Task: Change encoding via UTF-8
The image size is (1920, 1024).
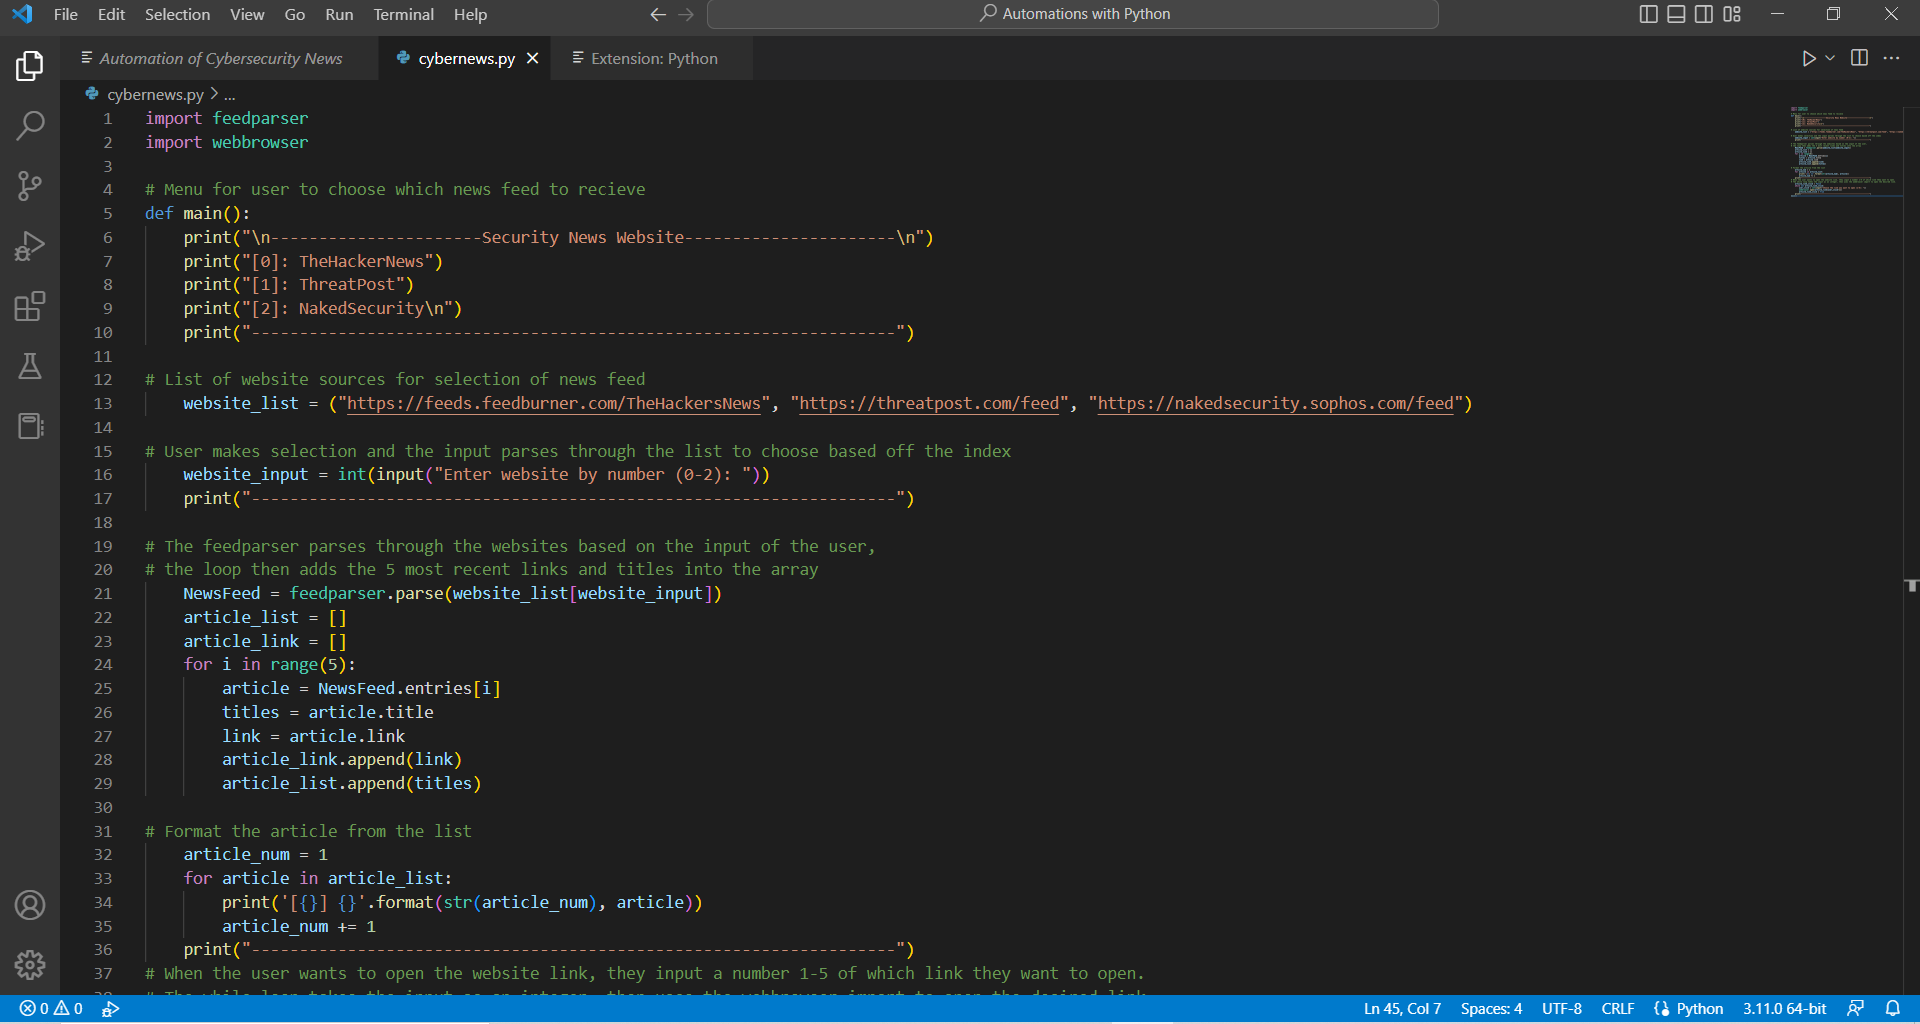Action: click(x=1562, y=1008)
